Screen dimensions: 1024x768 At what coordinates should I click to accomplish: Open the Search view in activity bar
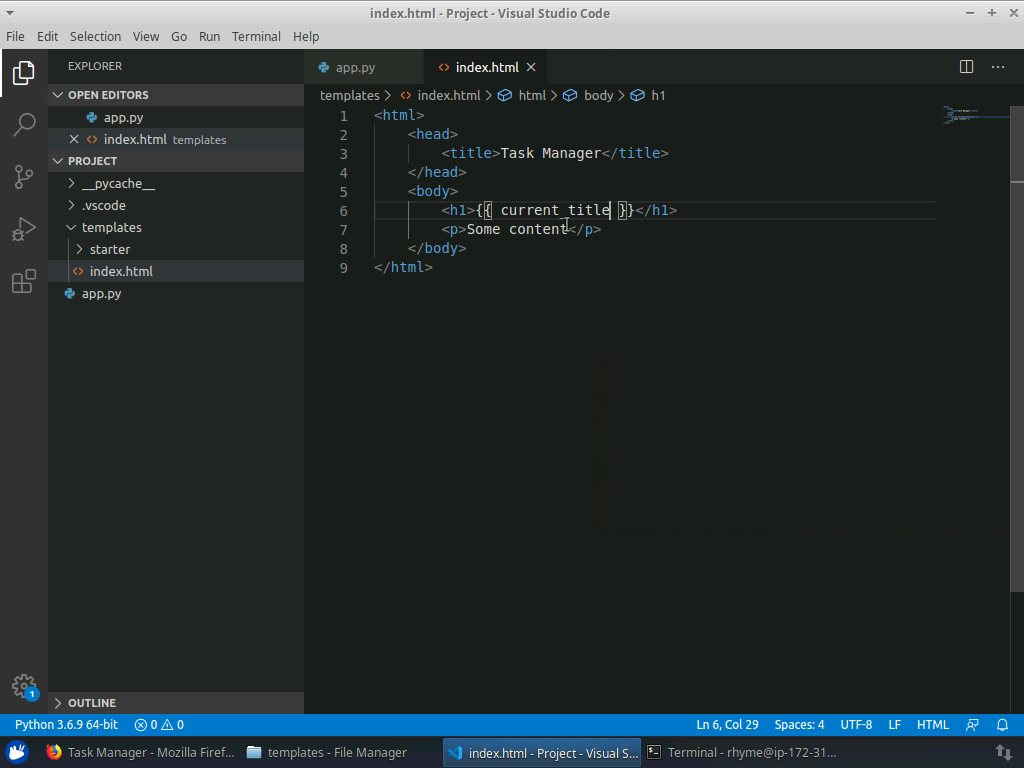coord(24,125)
